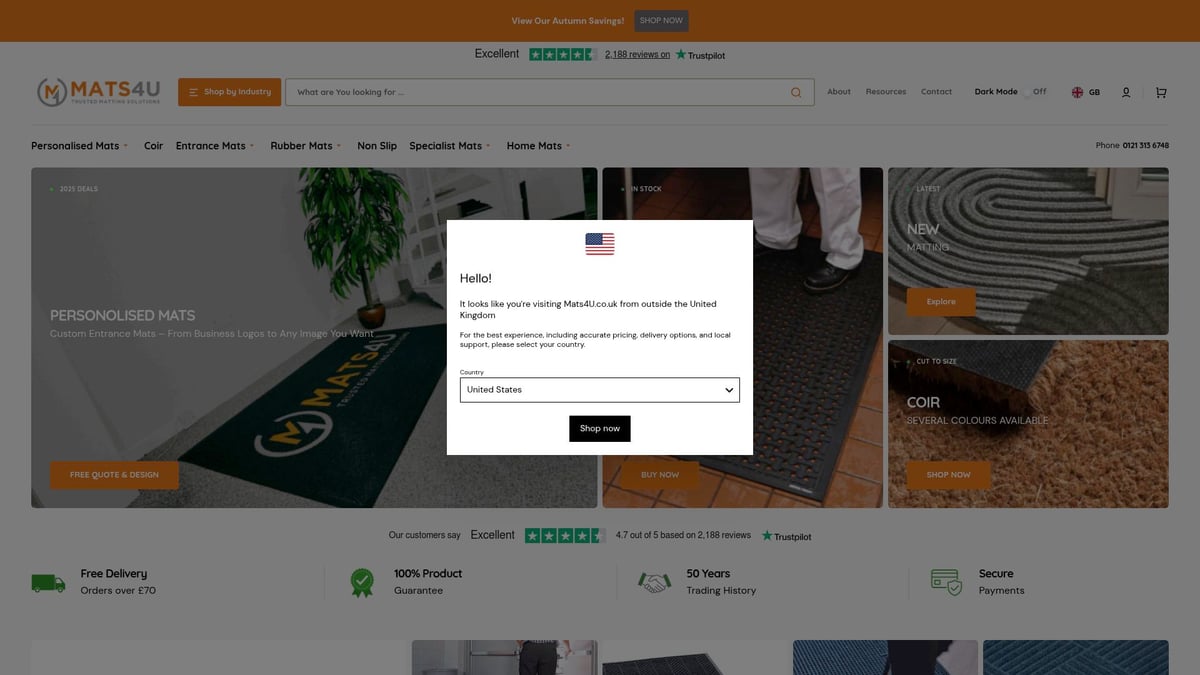Click the search magnifier icon

[x=796, y=92]
